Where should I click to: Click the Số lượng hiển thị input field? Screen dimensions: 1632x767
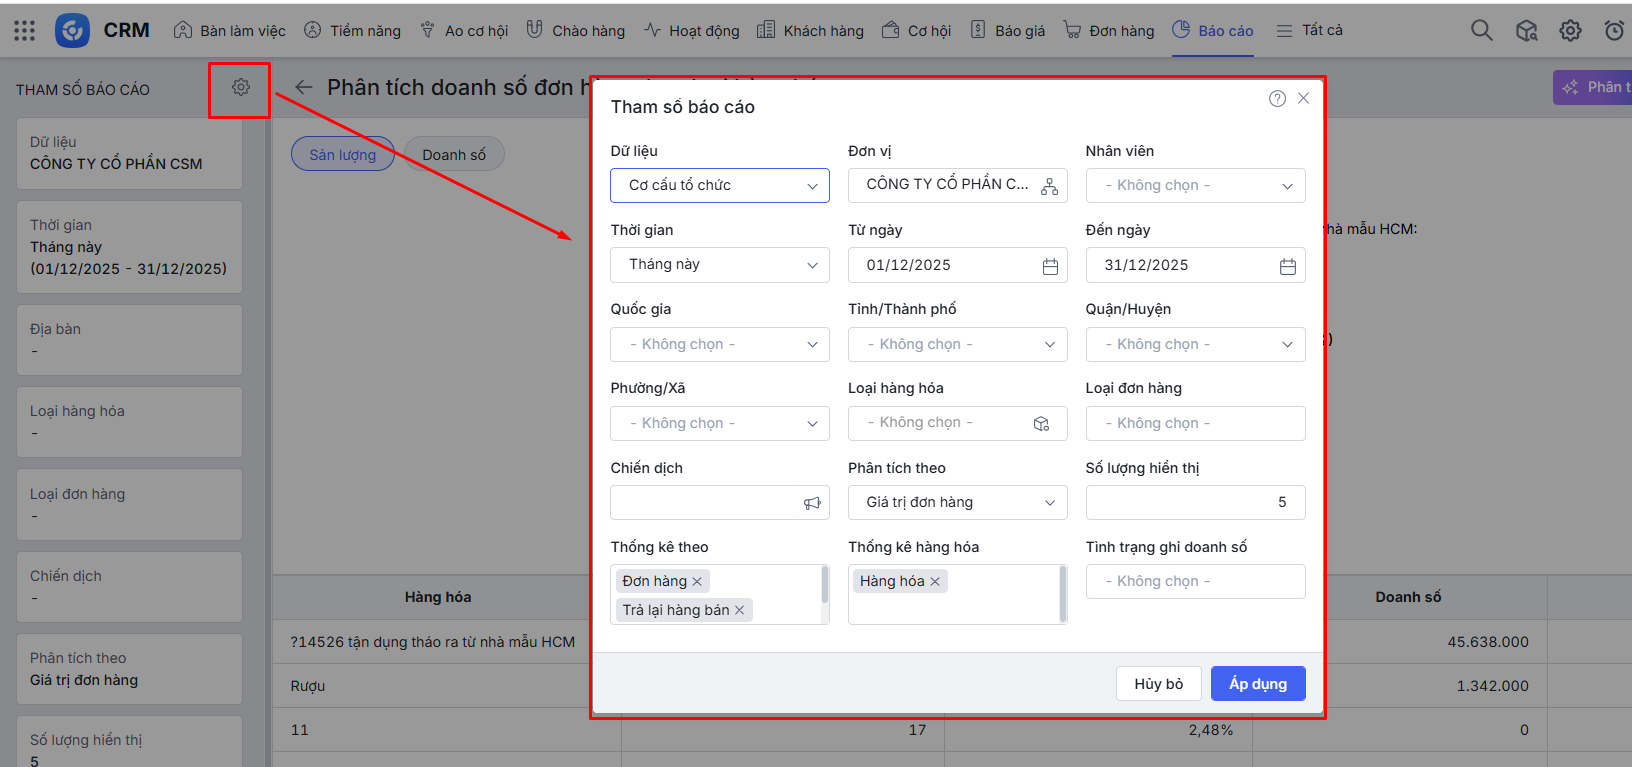(x=1195, y=503)
